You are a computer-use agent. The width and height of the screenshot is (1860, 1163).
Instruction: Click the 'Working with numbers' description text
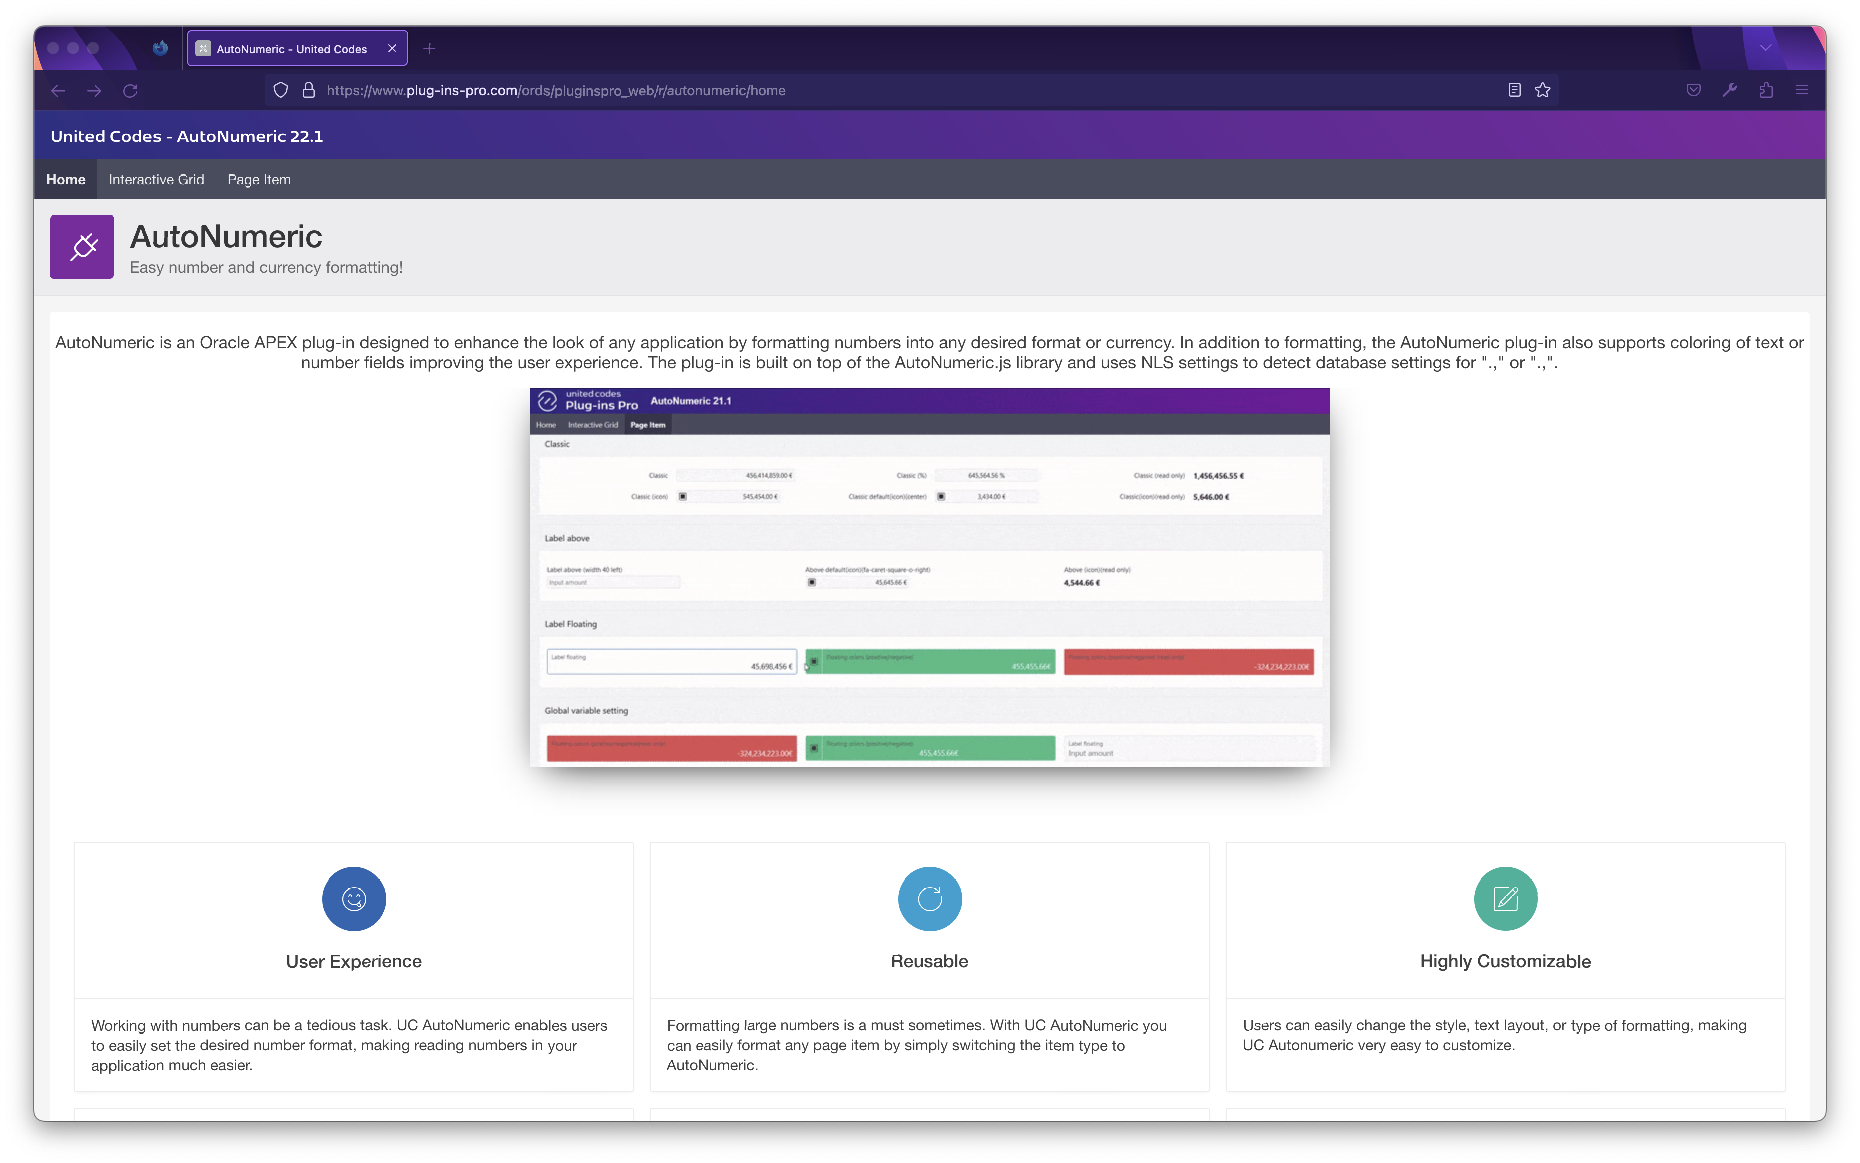349,1045
